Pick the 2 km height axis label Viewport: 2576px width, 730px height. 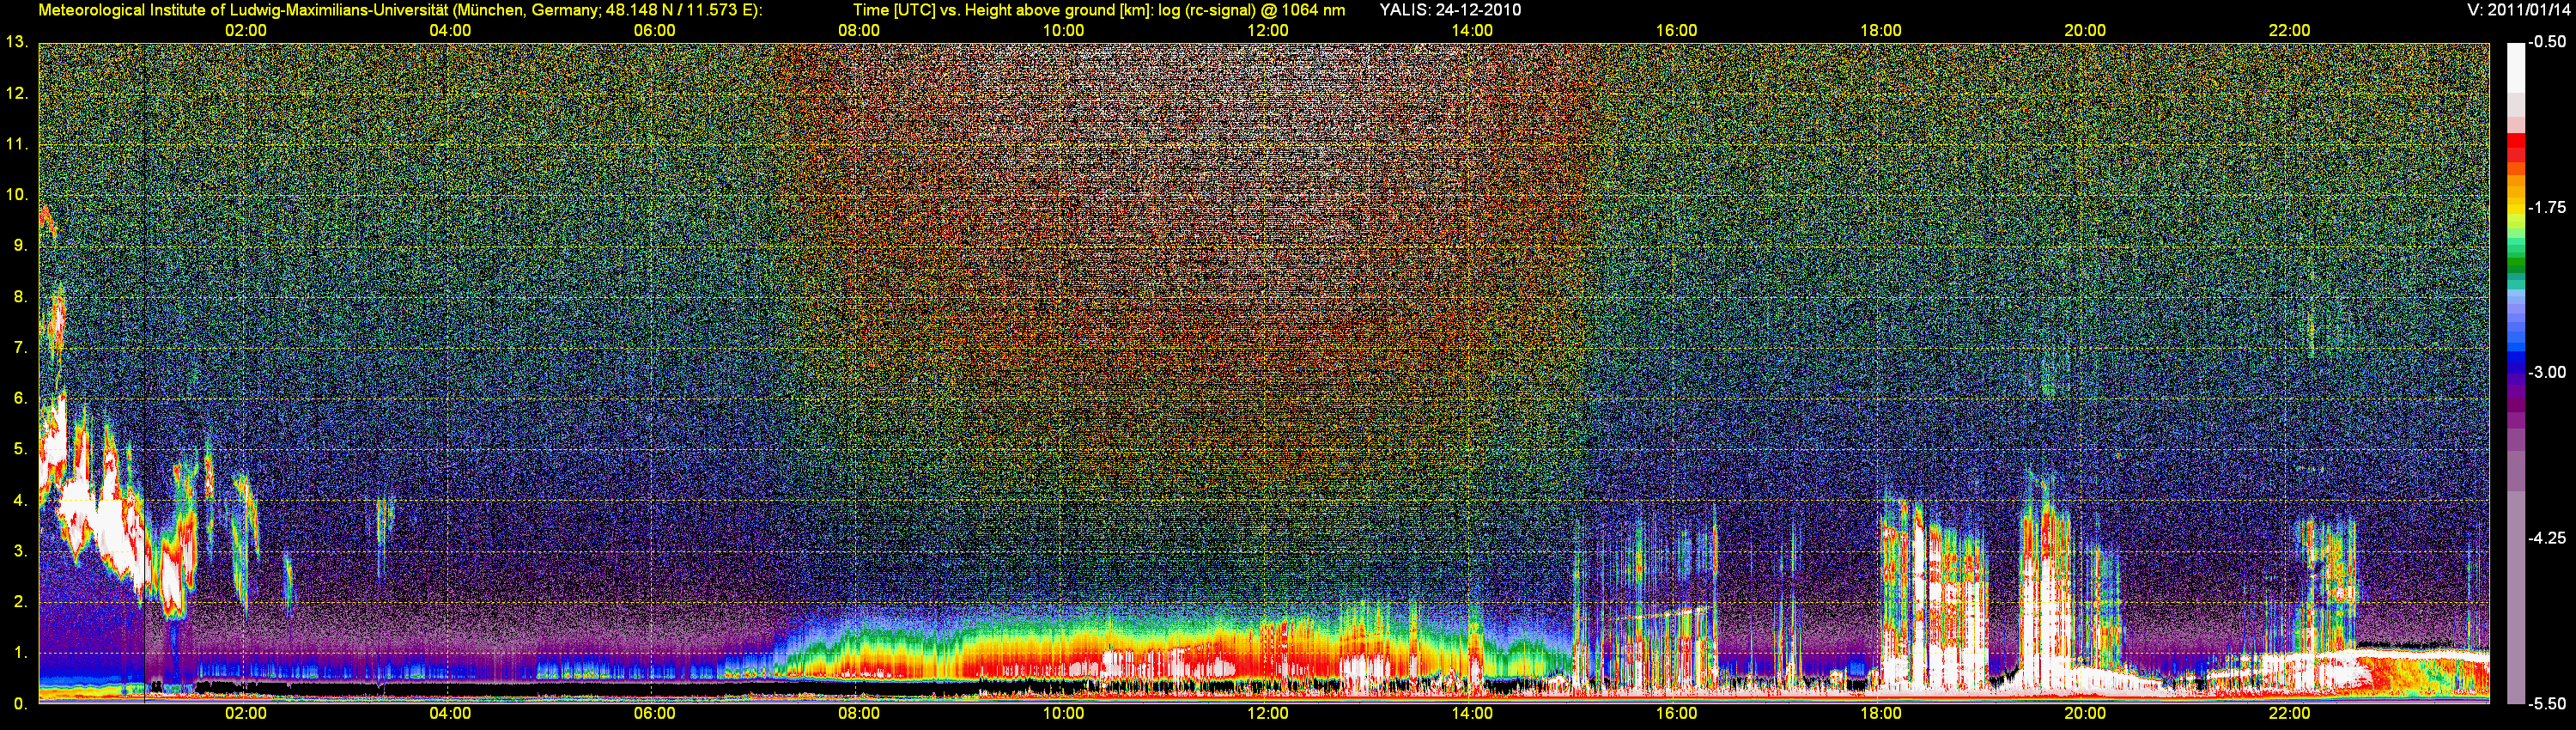click(20, 602)
